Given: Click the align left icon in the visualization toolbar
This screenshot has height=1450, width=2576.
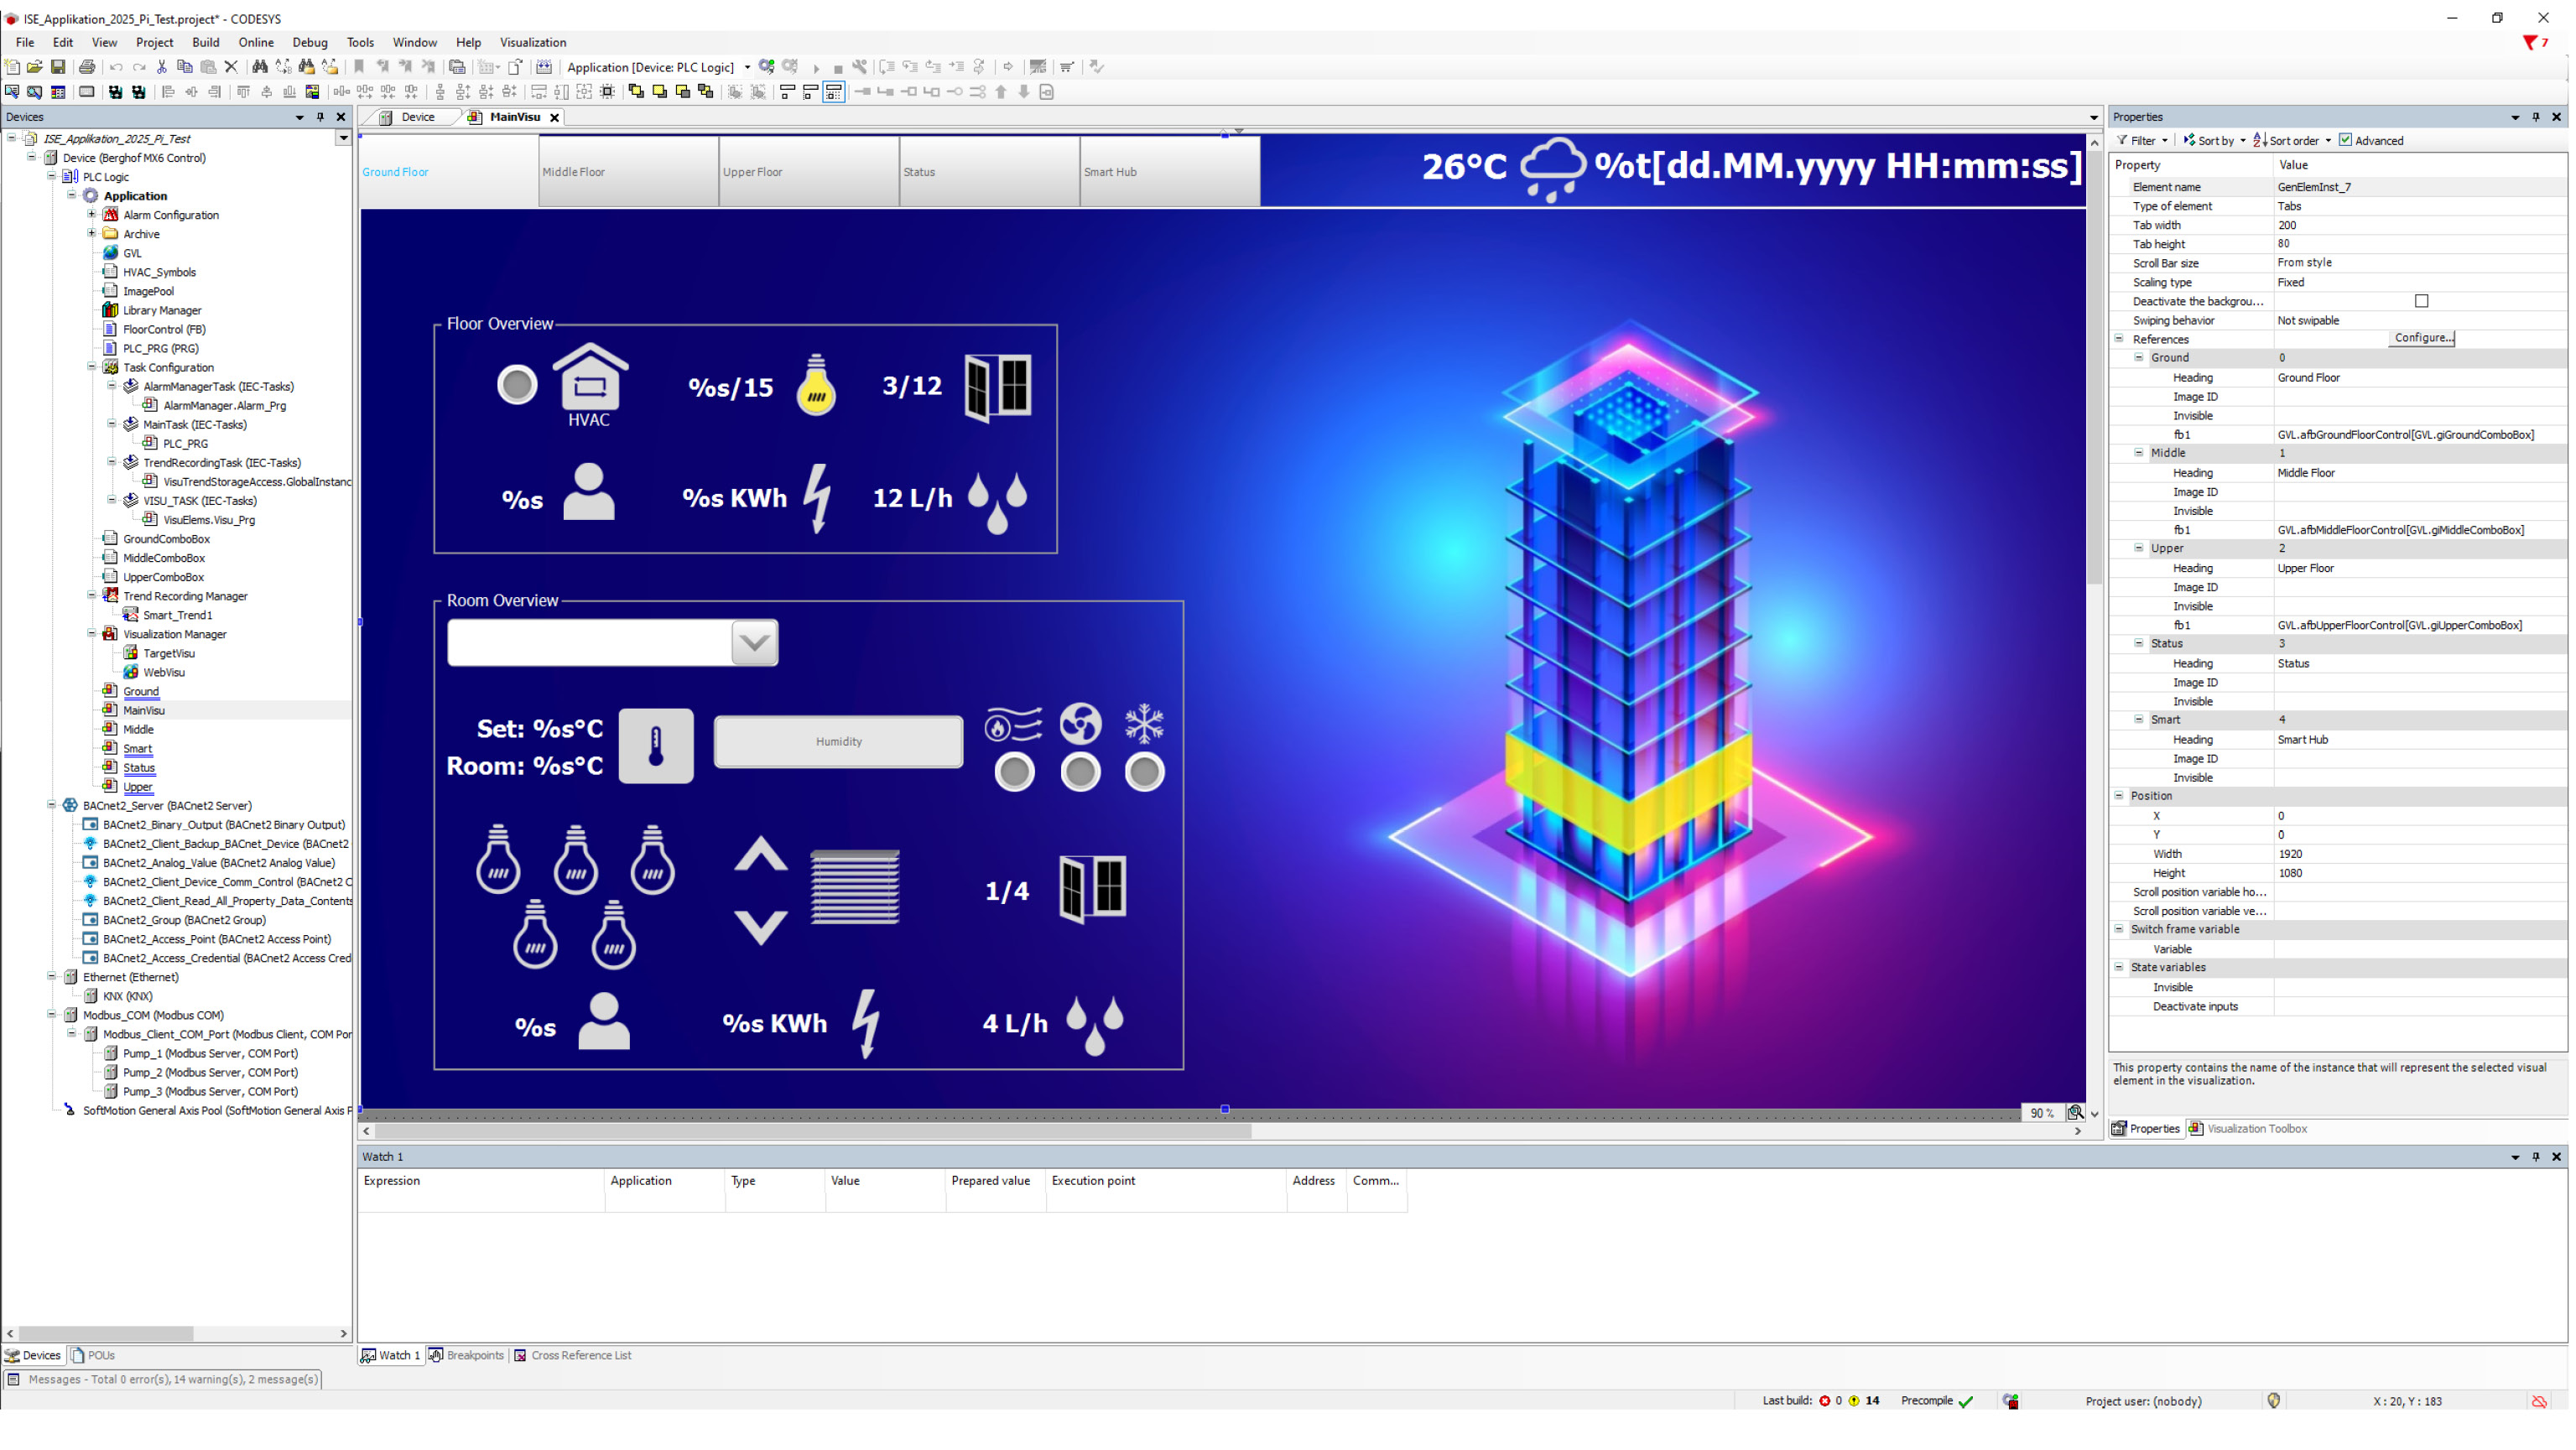Looking at the screenshot, I should click(x=168, y=92).
